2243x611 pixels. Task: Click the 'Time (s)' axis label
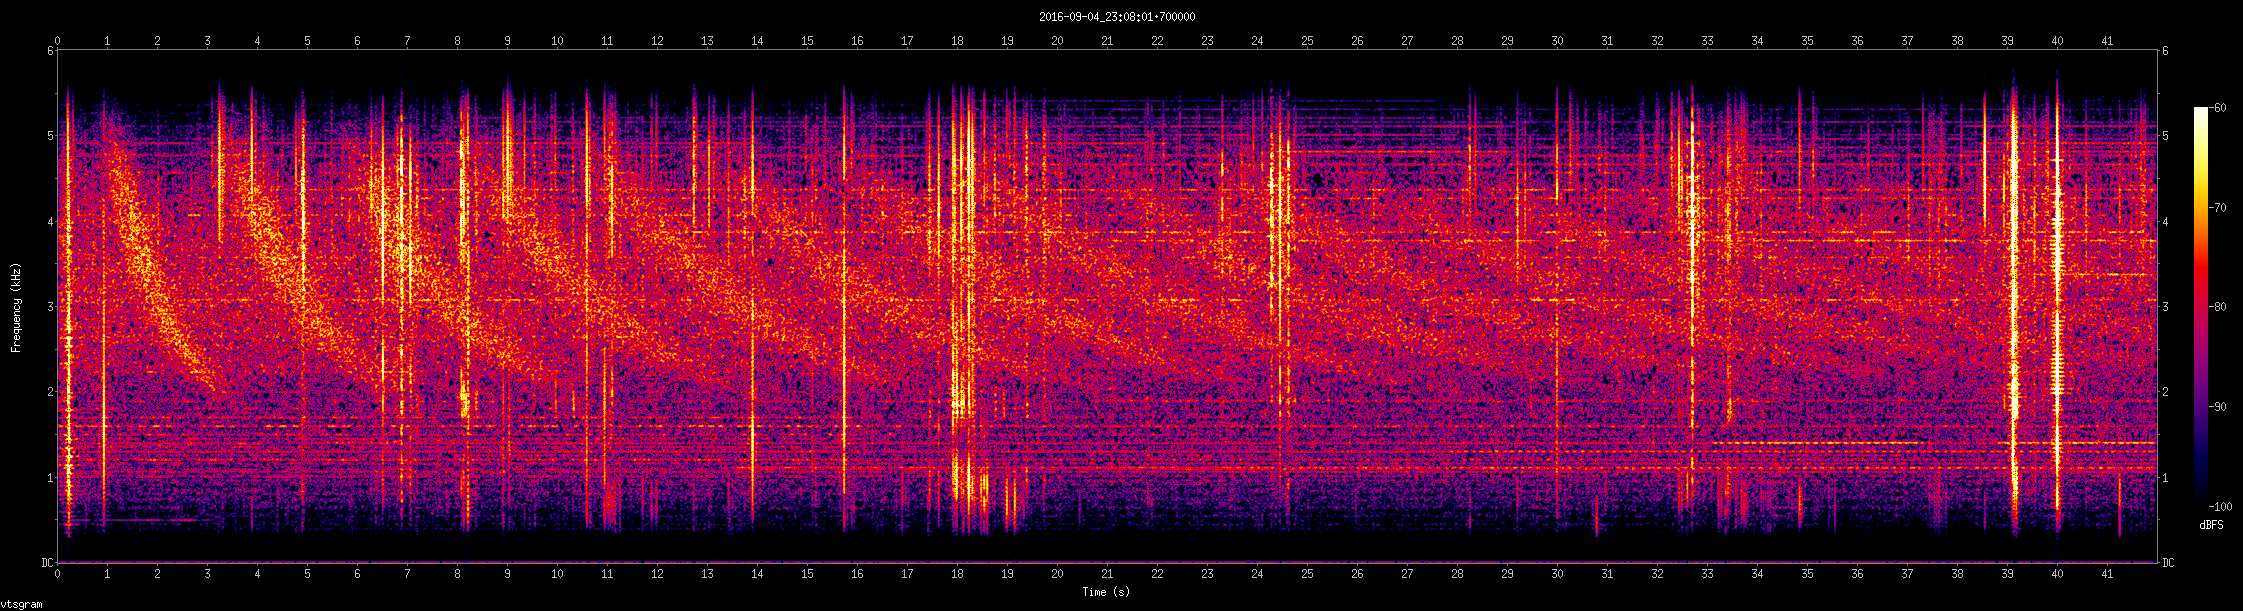pyautogui.click(x=1106, y=592)
